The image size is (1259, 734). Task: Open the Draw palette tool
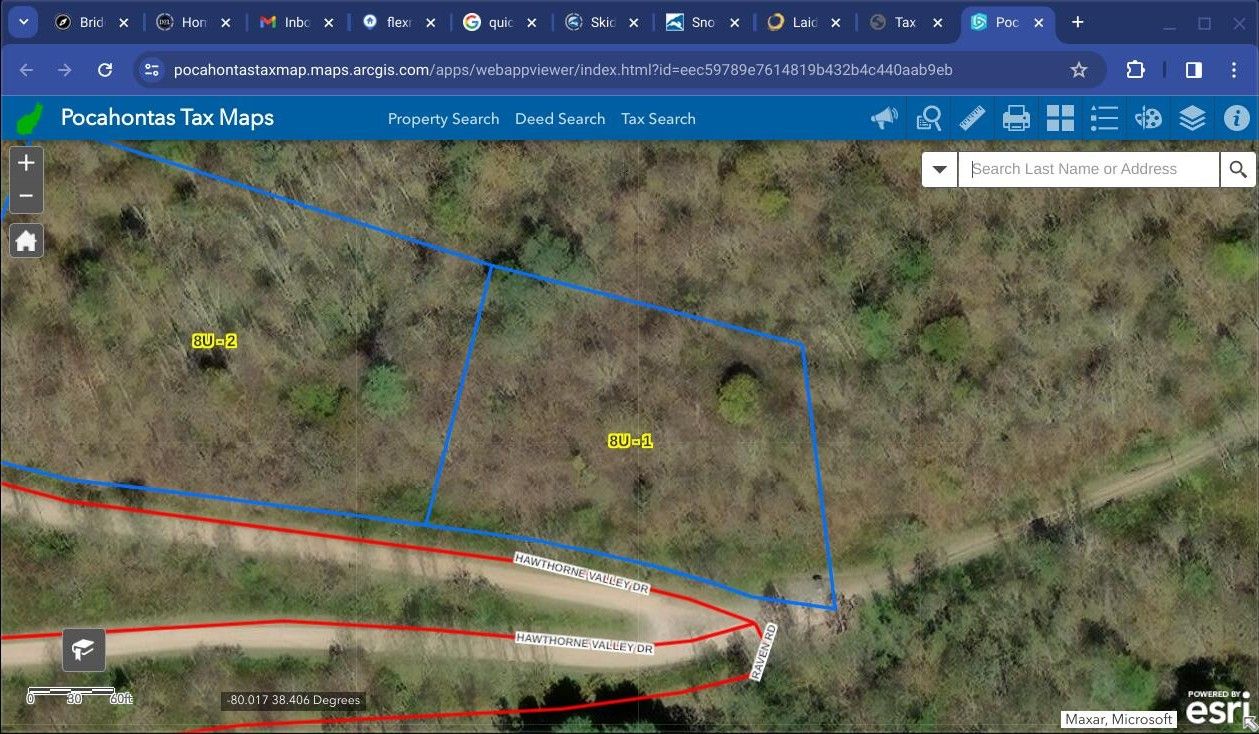[1148, 118]
